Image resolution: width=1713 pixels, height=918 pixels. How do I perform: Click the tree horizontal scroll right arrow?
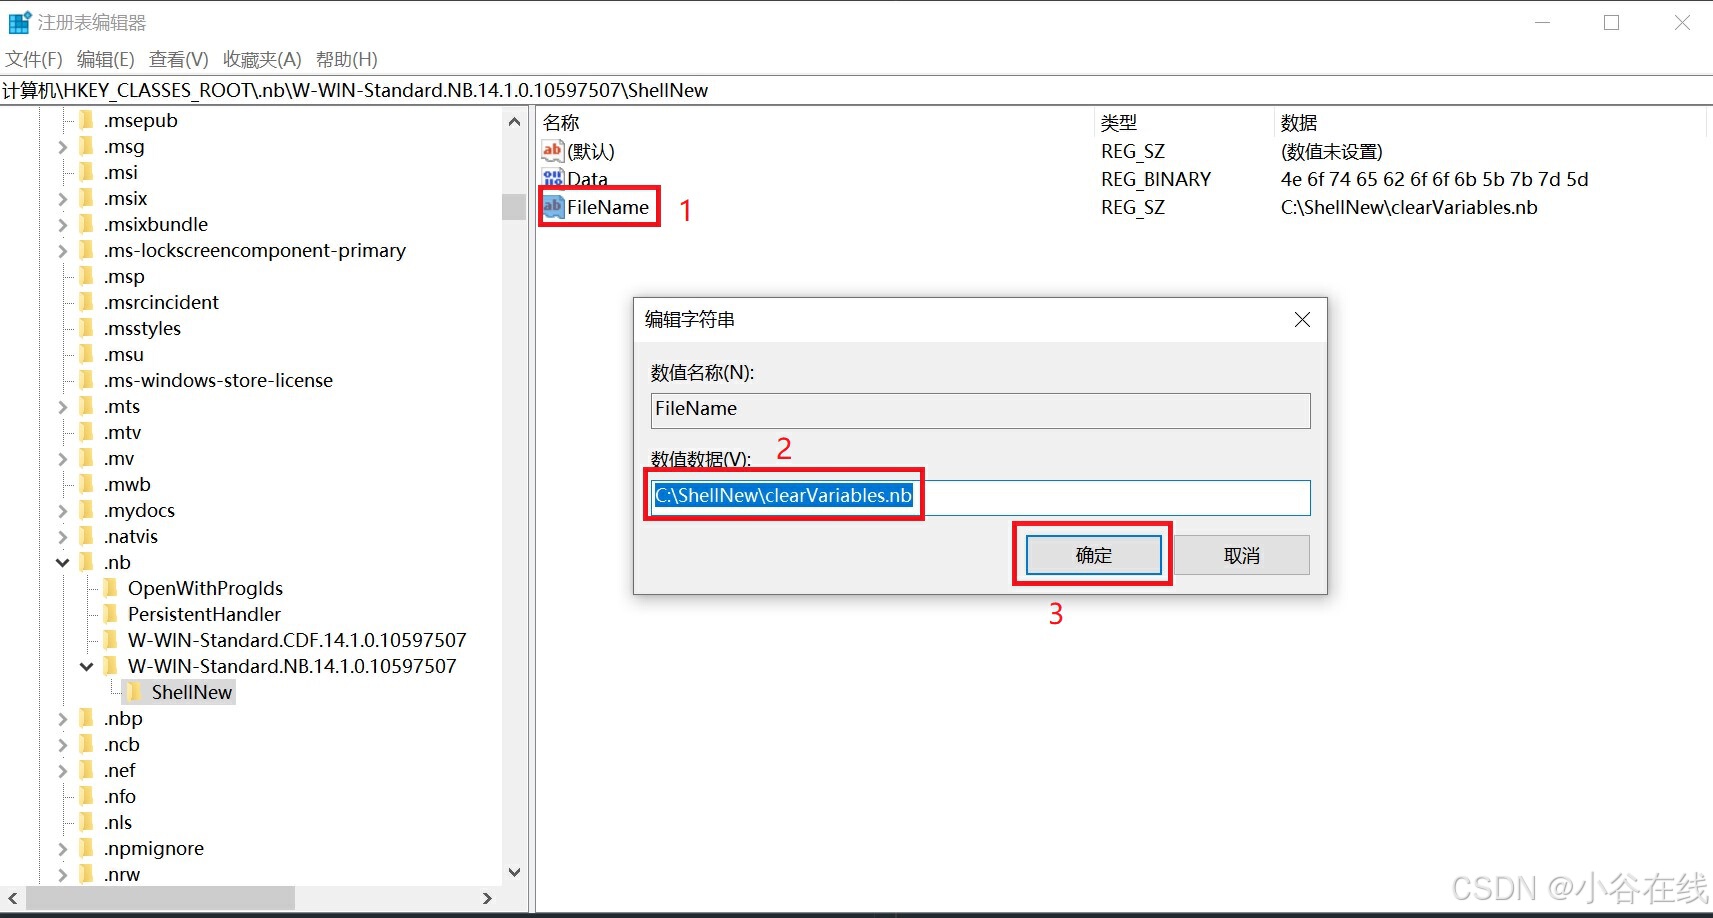(x=487, y=898)
